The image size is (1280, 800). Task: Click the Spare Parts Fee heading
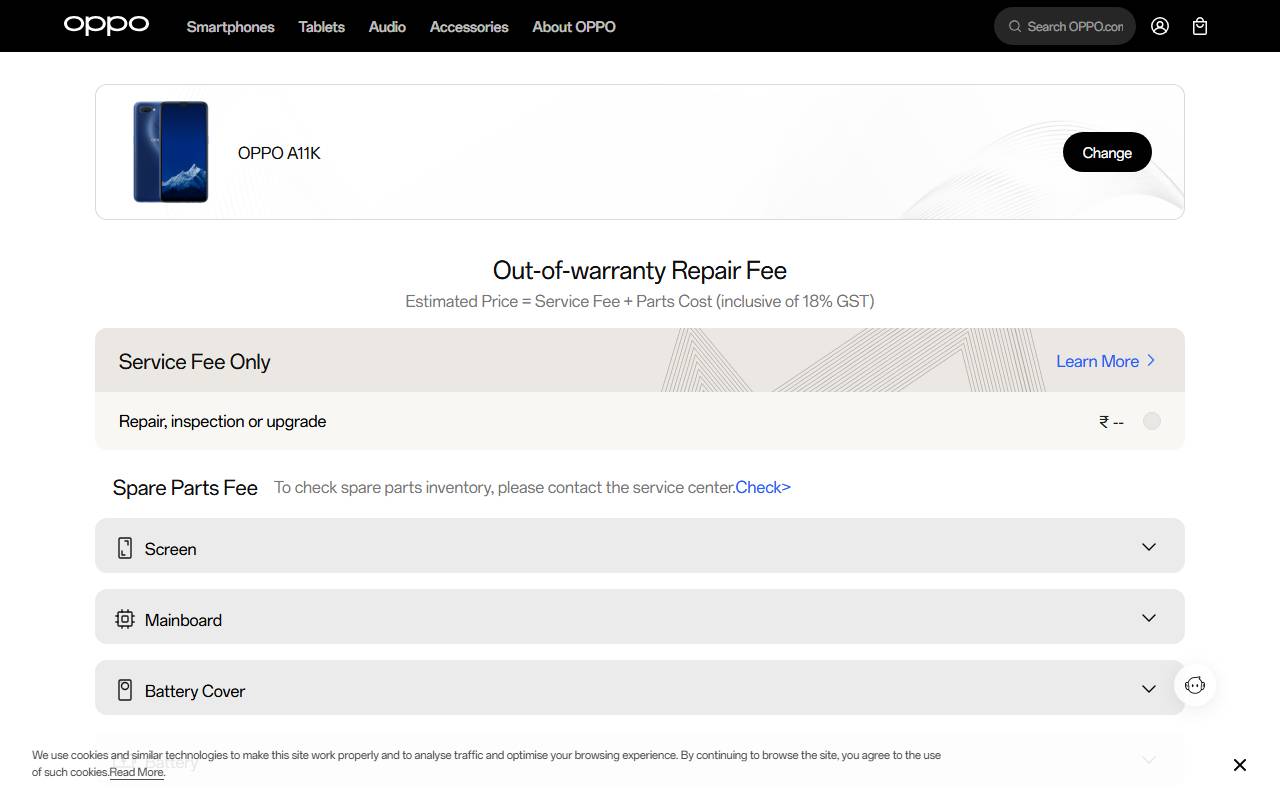pyautogui.click(x=185, y=488)
